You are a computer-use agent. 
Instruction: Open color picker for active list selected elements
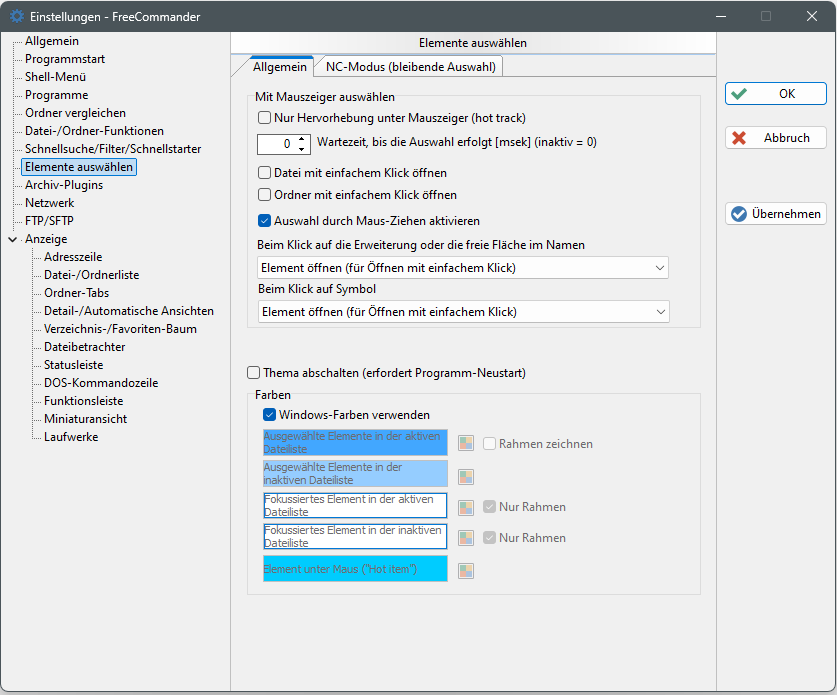[x=466, y=443]
